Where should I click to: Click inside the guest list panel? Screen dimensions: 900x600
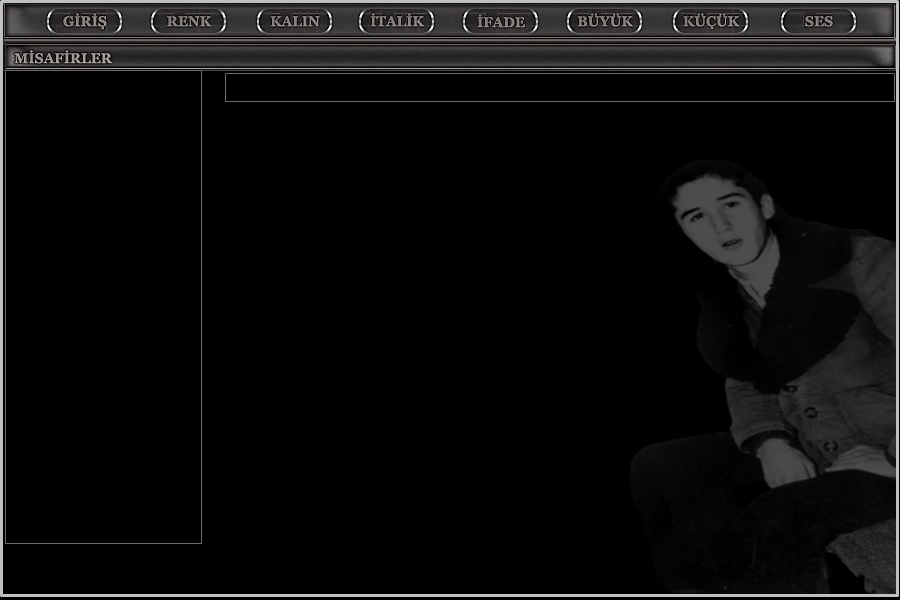(x=103, y=307)
